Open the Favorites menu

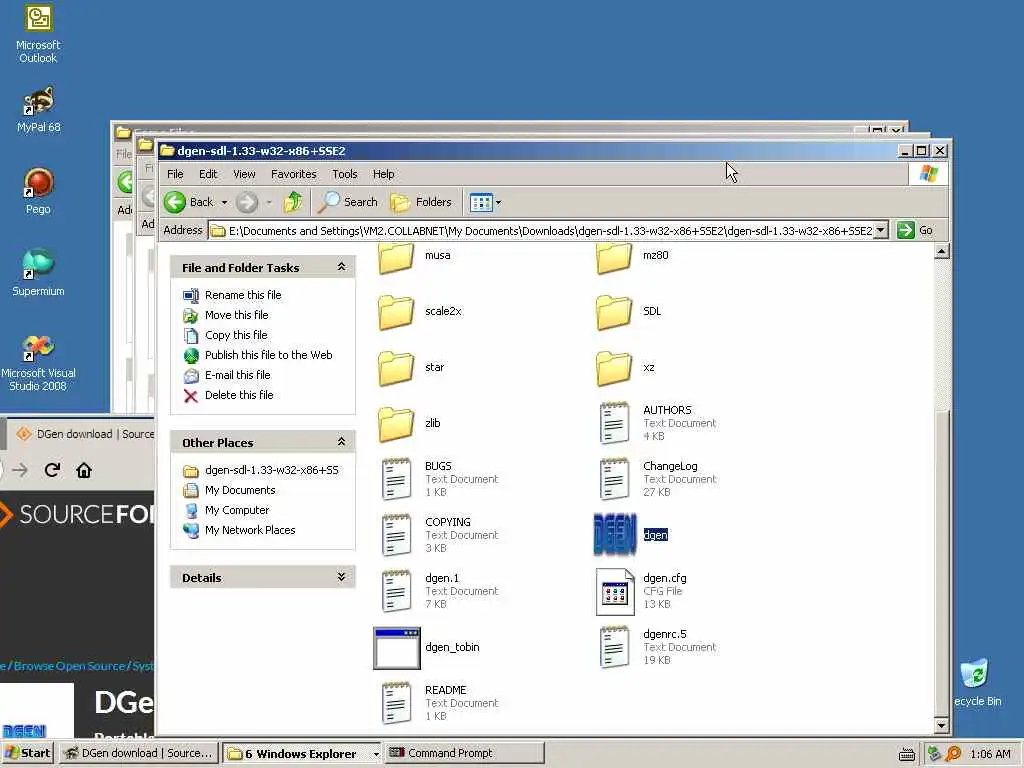293,174
